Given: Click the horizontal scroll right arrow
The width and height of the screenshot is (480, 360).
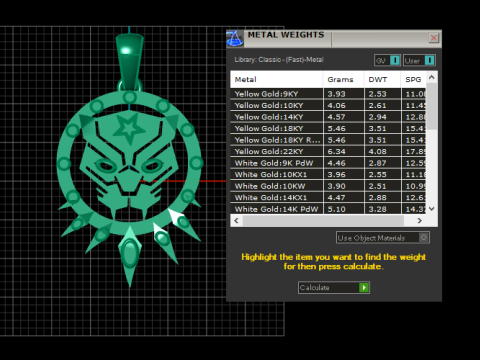Looking at the screenshot, I should point(420,220).
